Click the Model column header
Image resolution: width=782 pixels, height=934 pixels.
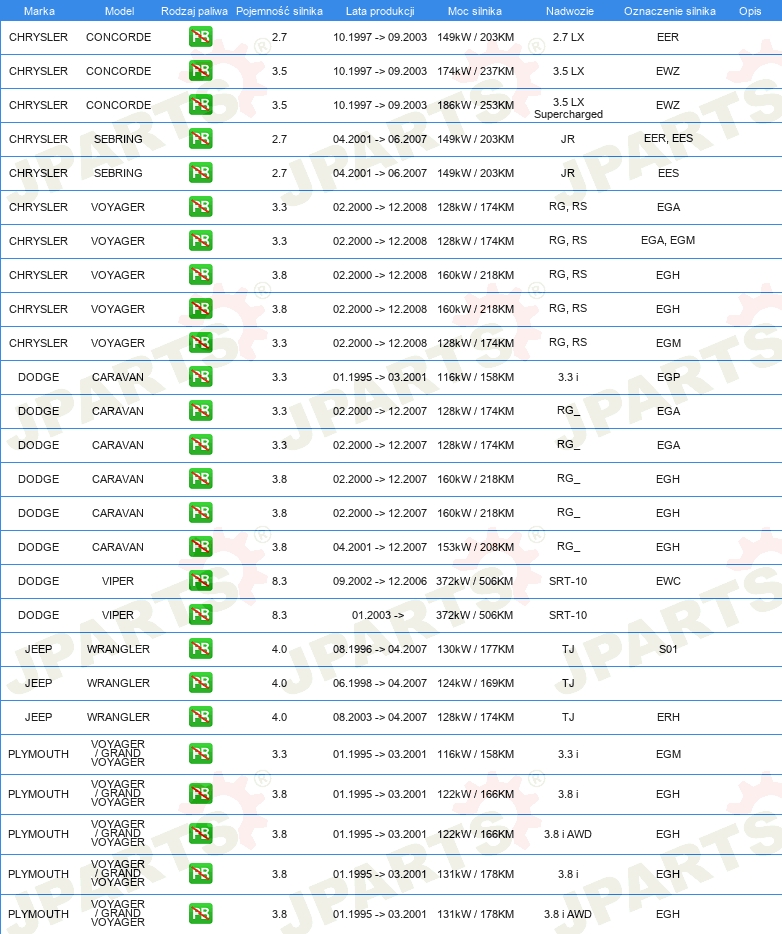(x=119, y=11)
